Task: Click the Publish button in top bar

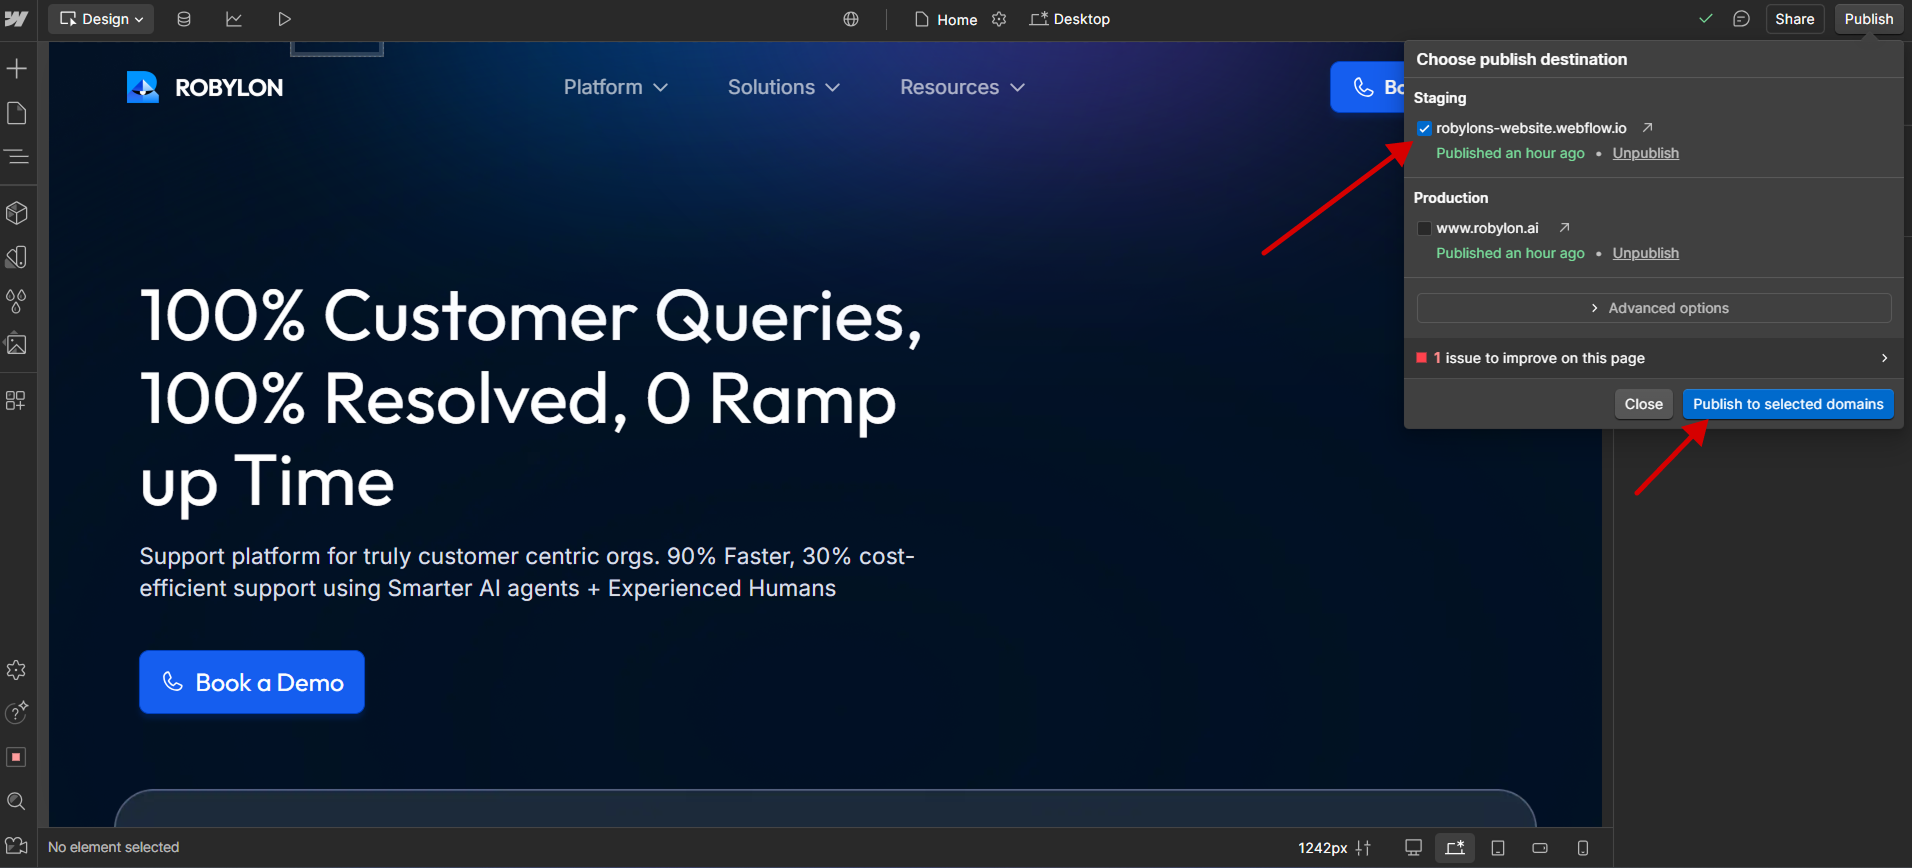Action: [x=1869, y=19]
